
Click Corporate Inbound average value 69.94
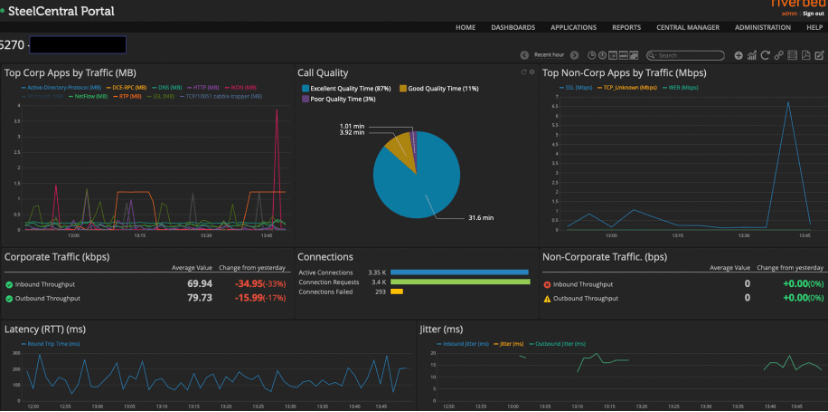point(200,284)
